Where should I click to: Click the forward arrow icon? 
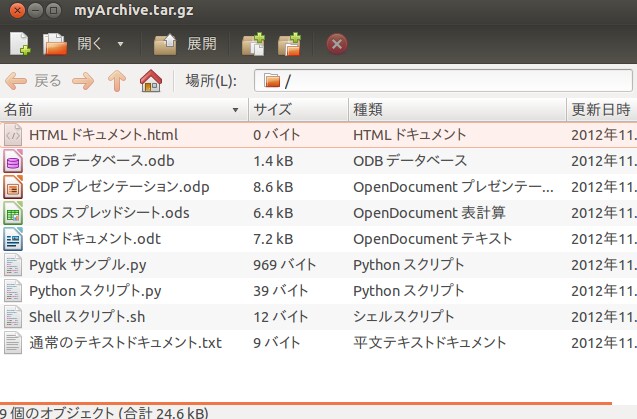click(x=84, y=81)
